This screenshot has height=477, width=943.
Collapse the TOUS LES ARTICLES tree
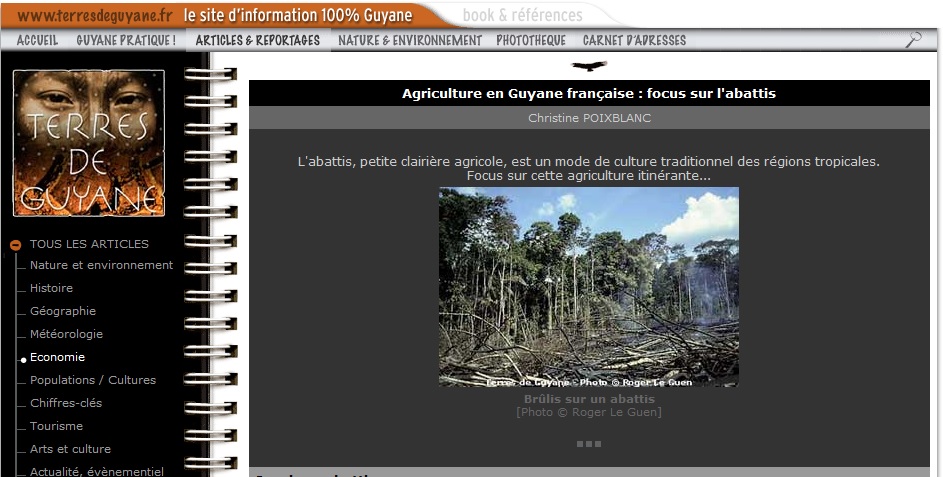[16, 245]
